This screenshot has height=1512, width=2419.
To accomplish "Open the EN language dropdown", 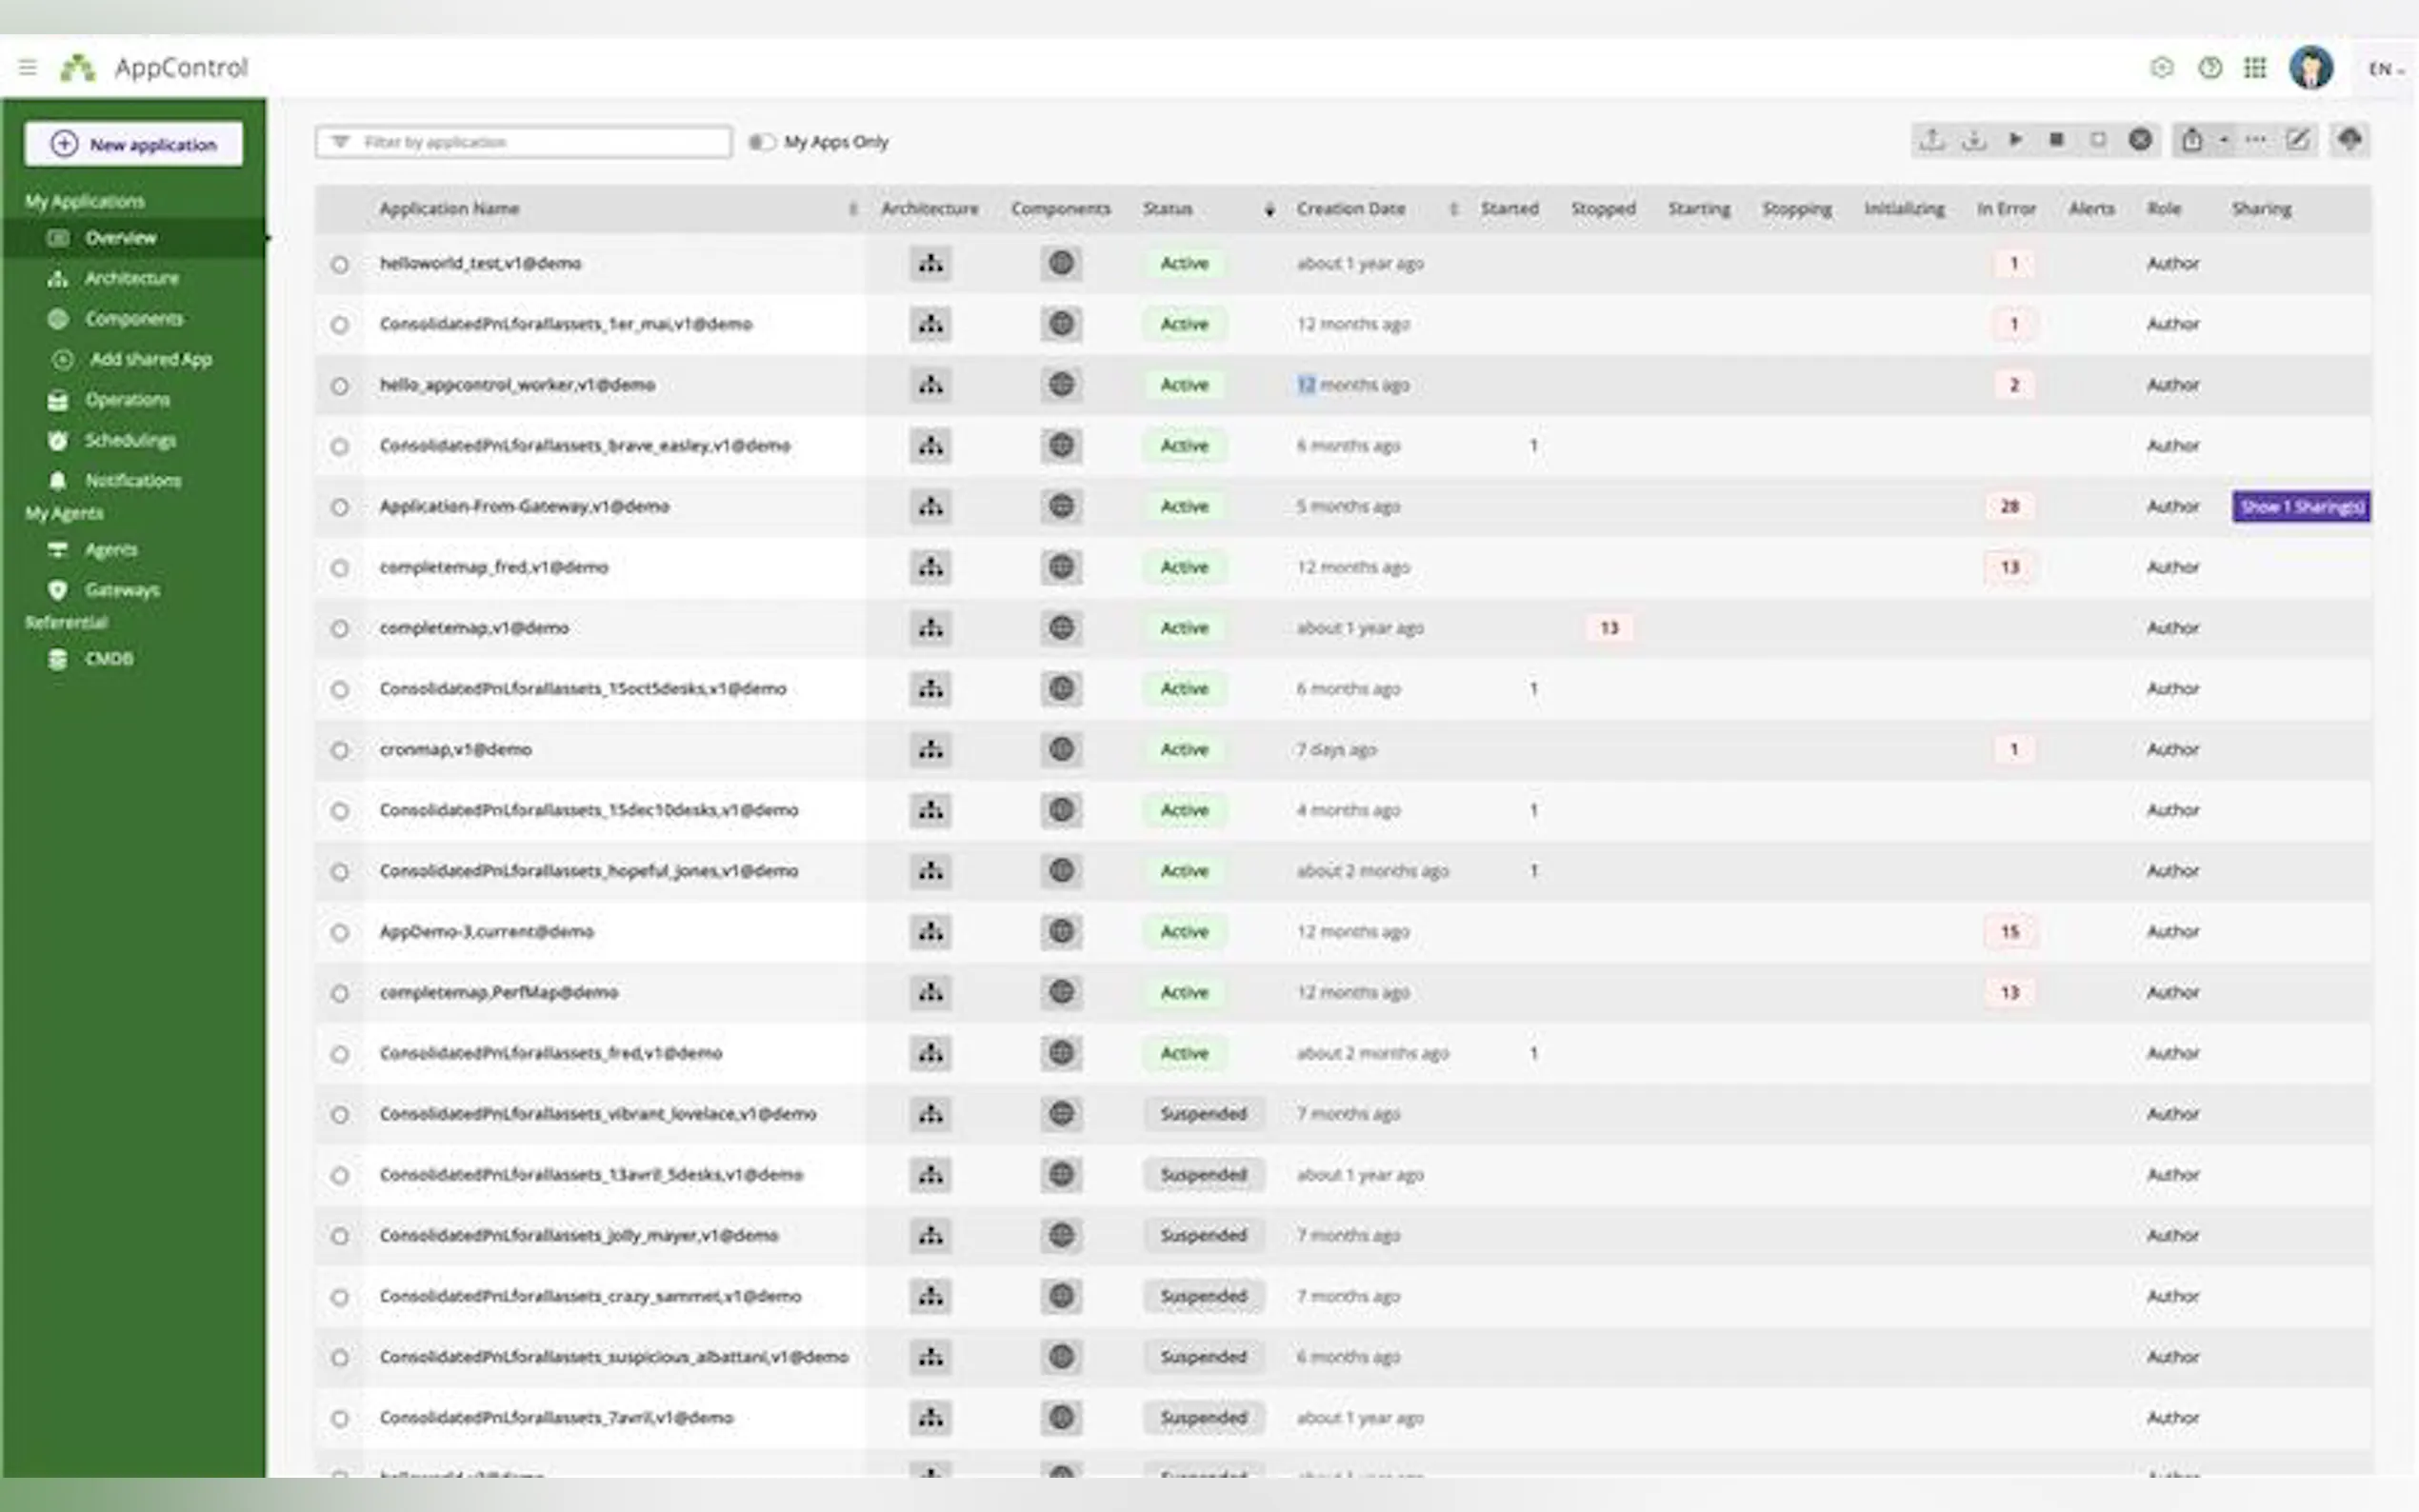I will [x=2385, y=69].
